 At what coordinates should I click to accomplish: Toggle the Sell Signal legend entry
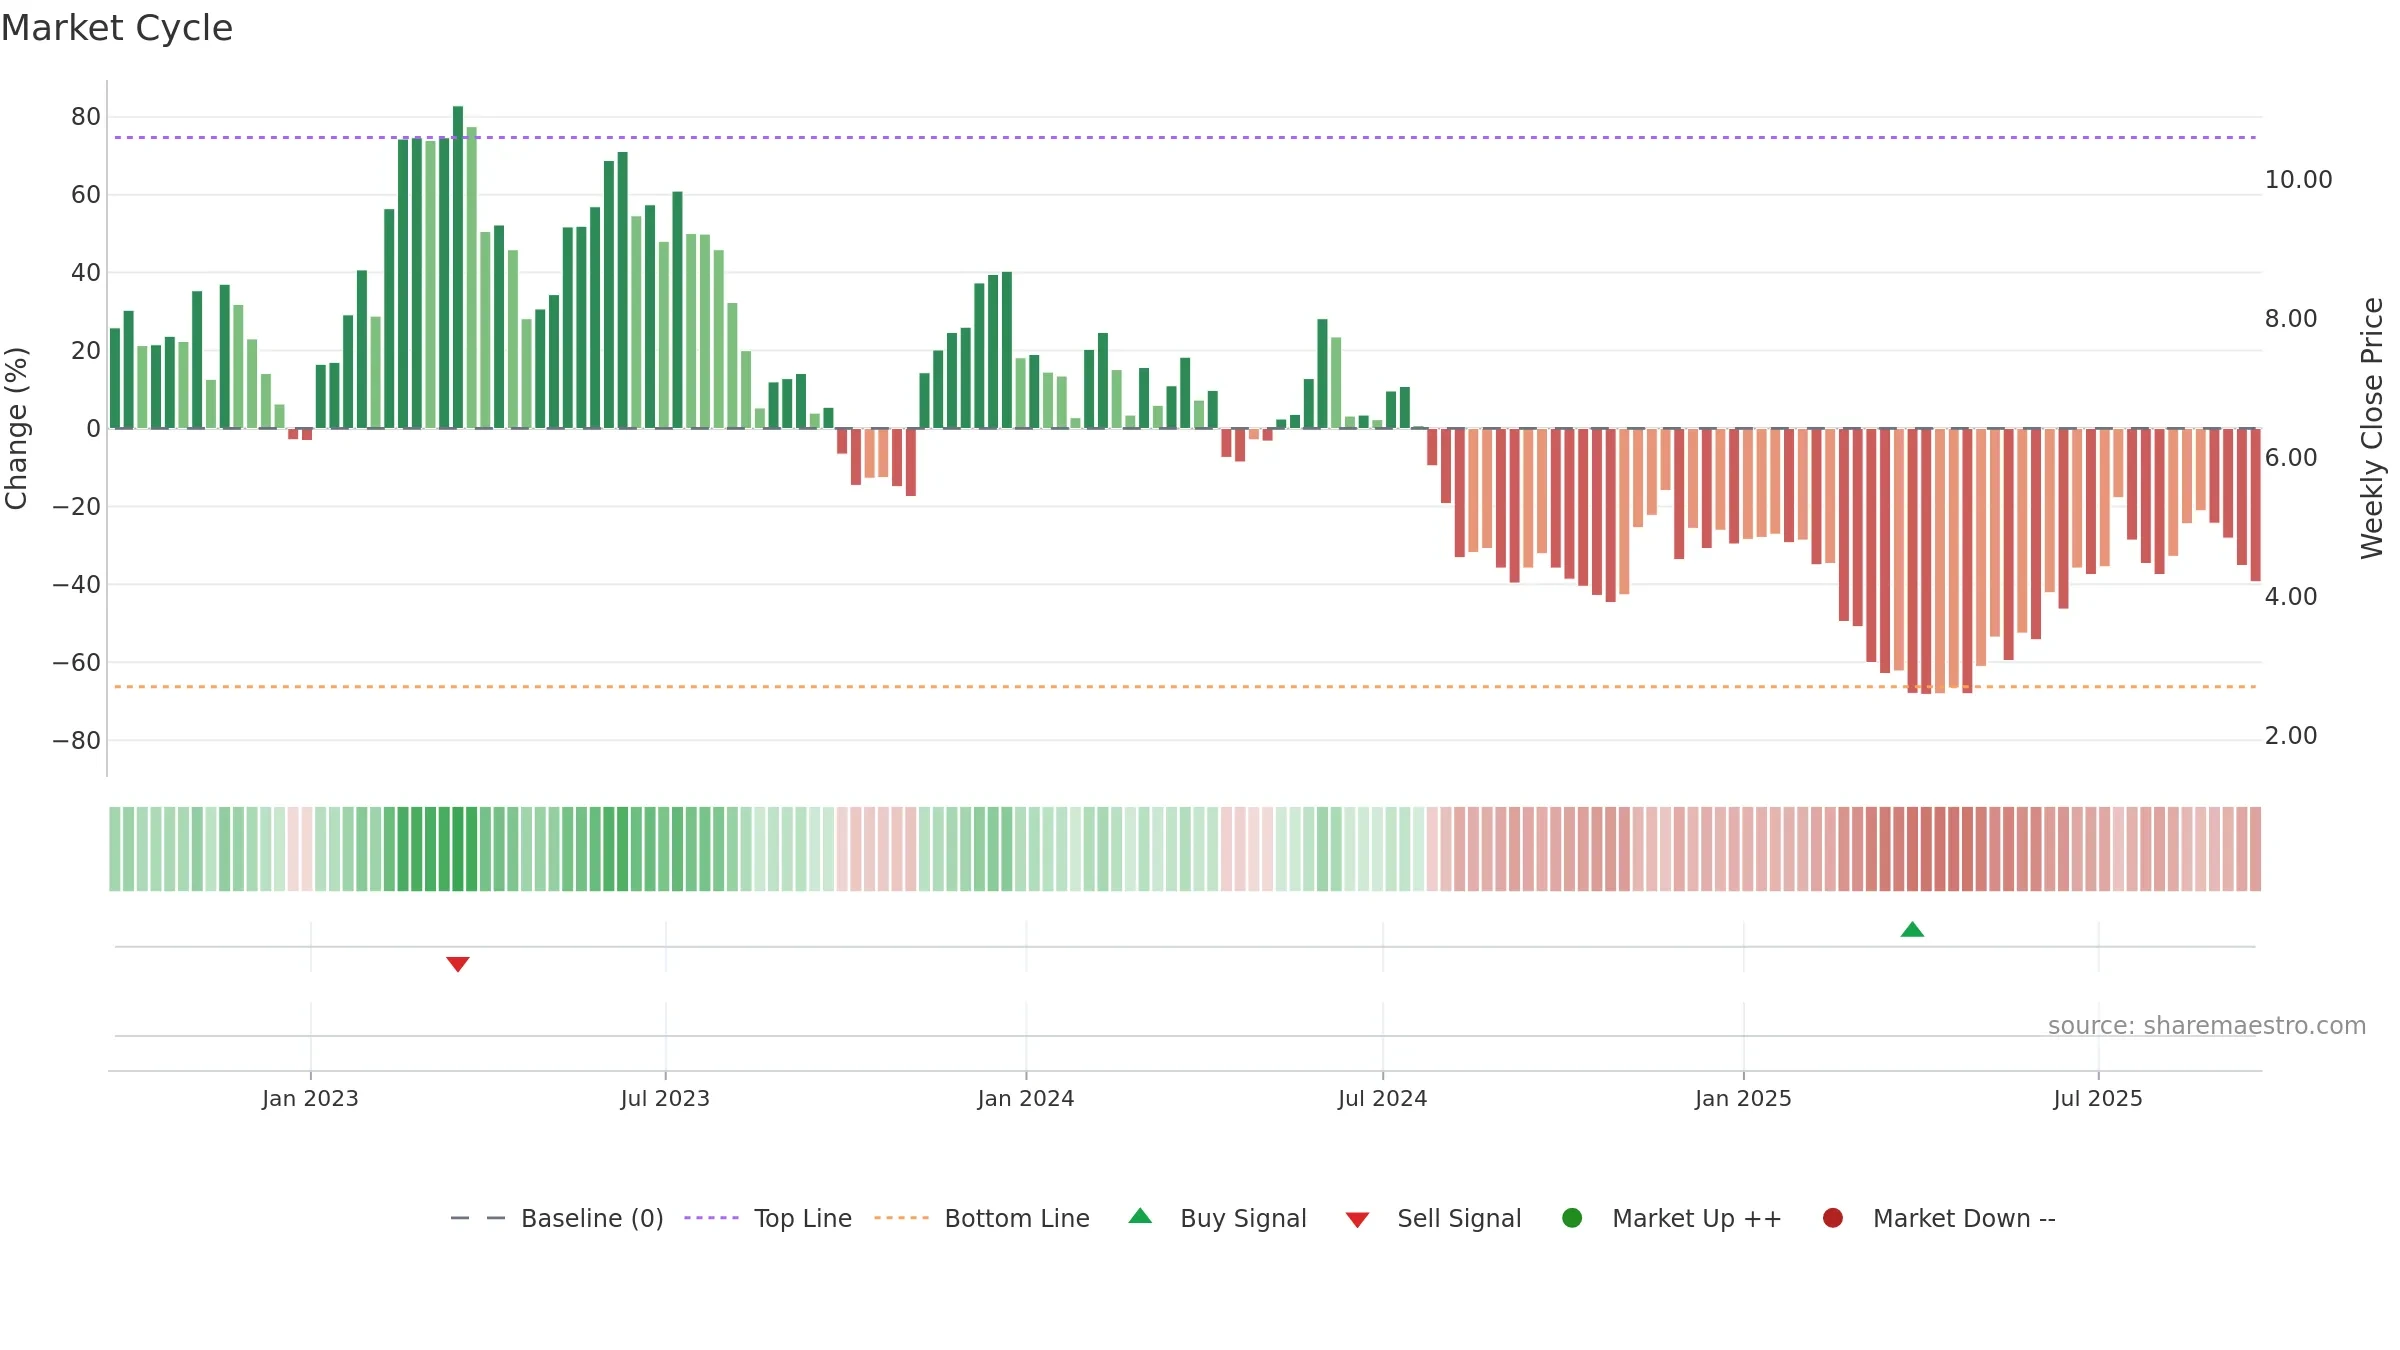(1433, 1218)
